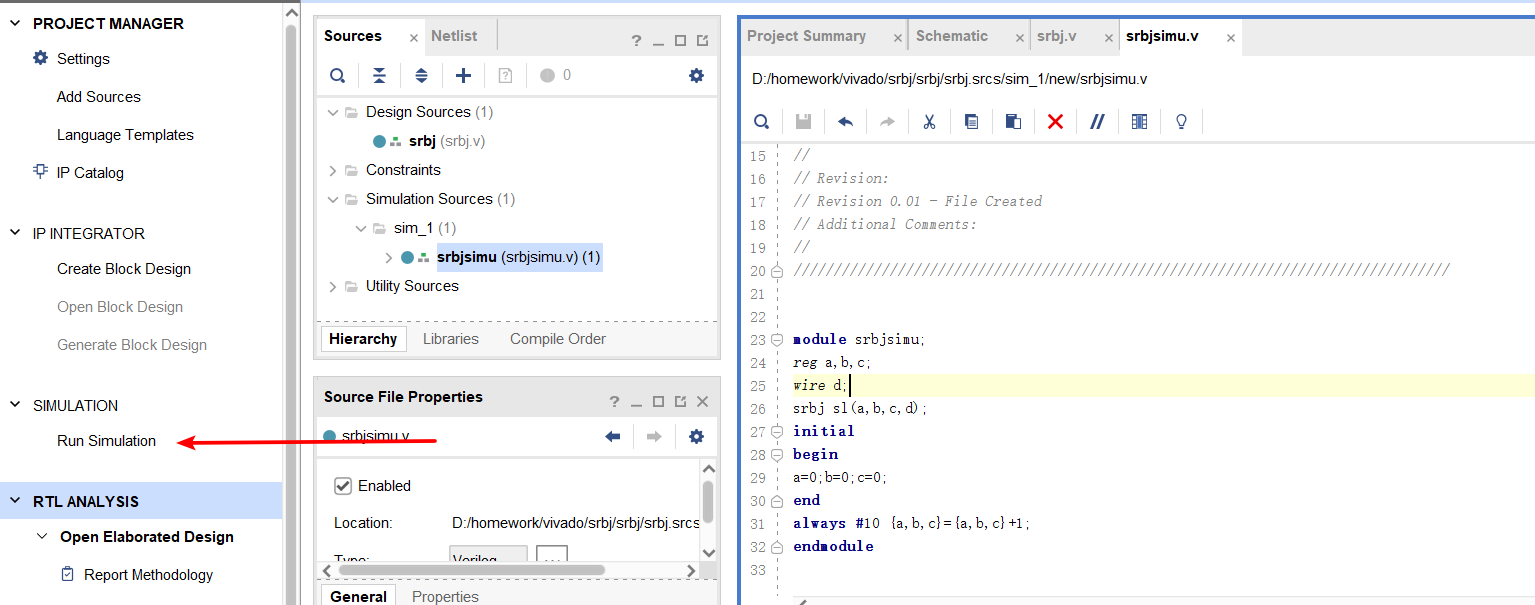1535x605 pixels.
Task: Expand the Utility Sources folder
Action: coord(333,286)
